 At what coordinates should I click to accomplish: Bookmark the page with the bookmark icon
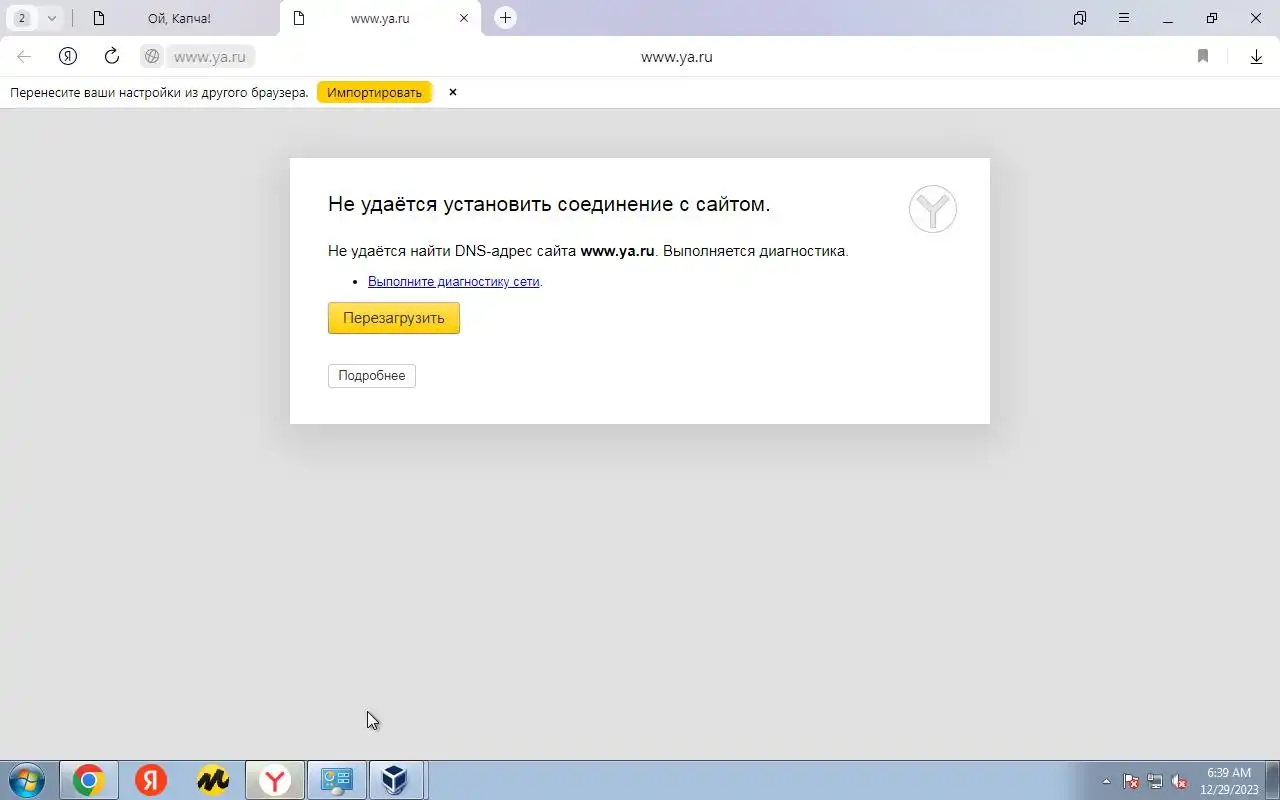pyautogui.click(x=1203, y=57)
